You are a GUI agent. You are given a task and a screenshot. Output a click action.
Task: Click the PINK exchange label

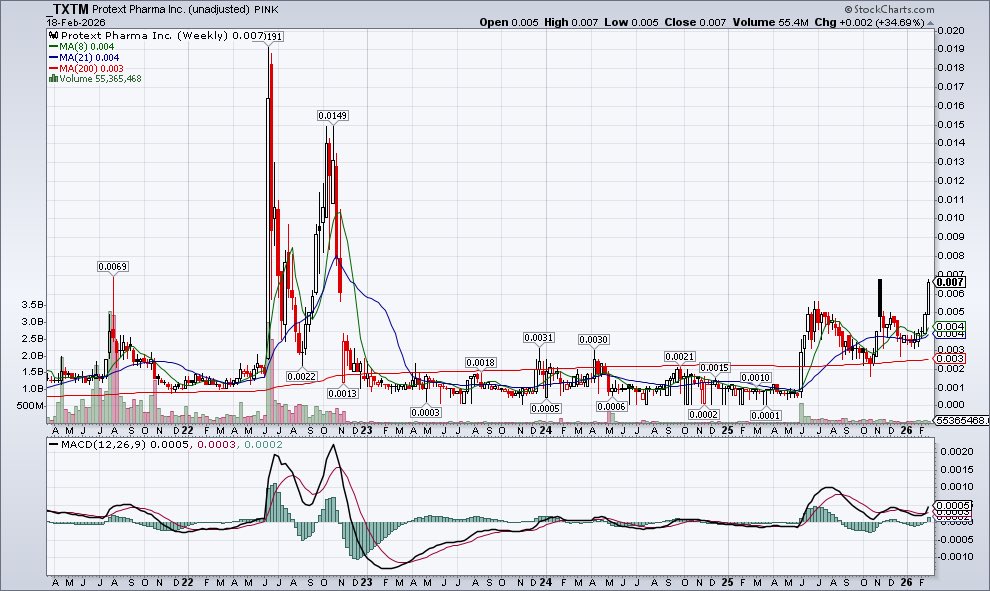(266, 10)
